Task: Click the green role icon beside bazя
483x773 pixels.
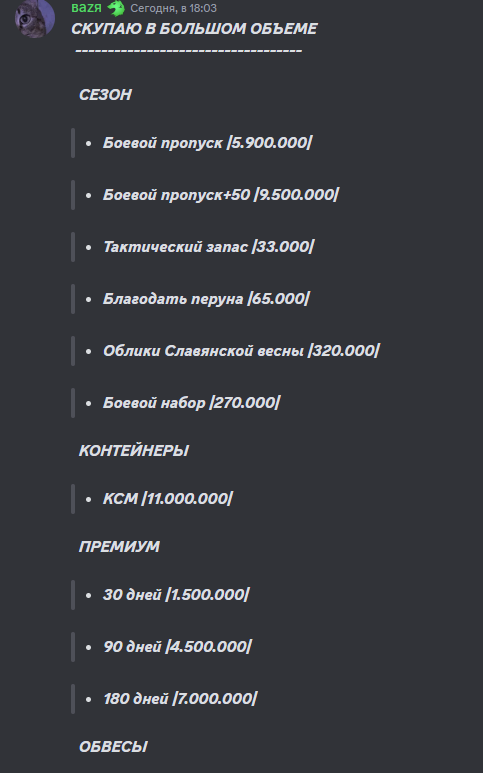Action: (116, 8)
